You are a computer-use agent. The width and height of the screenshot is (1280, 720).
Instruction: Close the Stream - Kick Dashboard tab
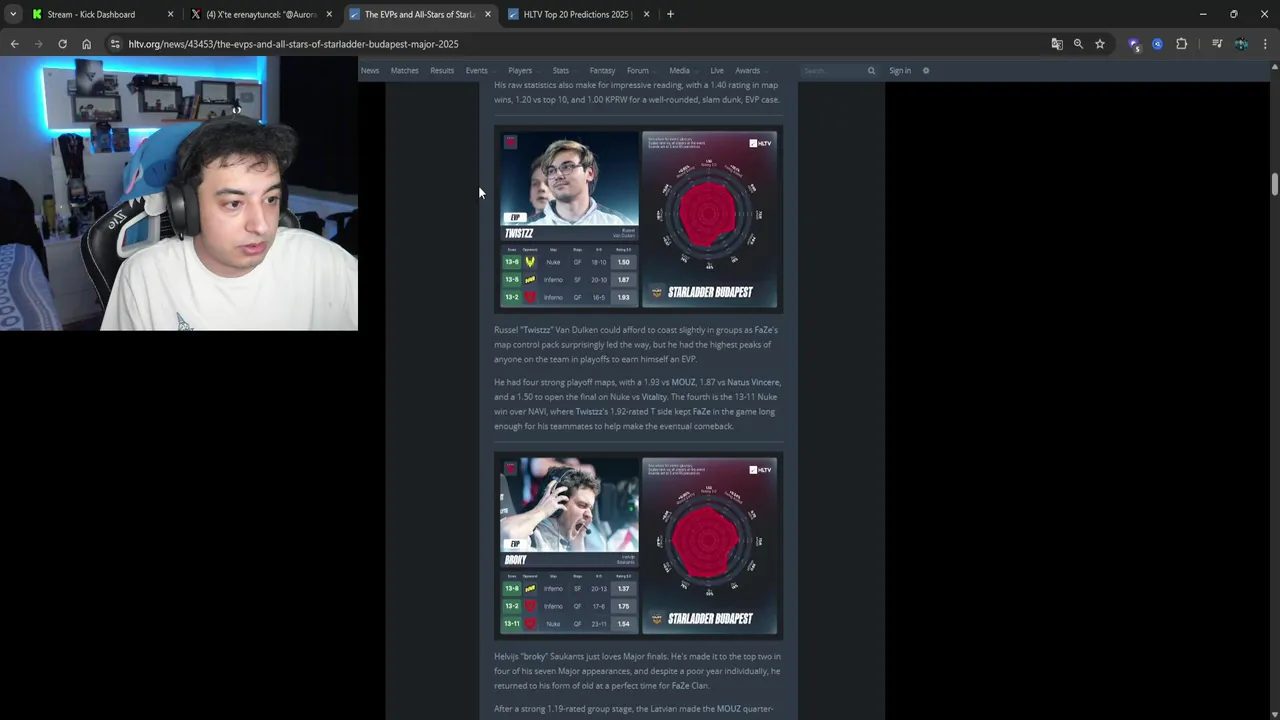pos(170,14)
